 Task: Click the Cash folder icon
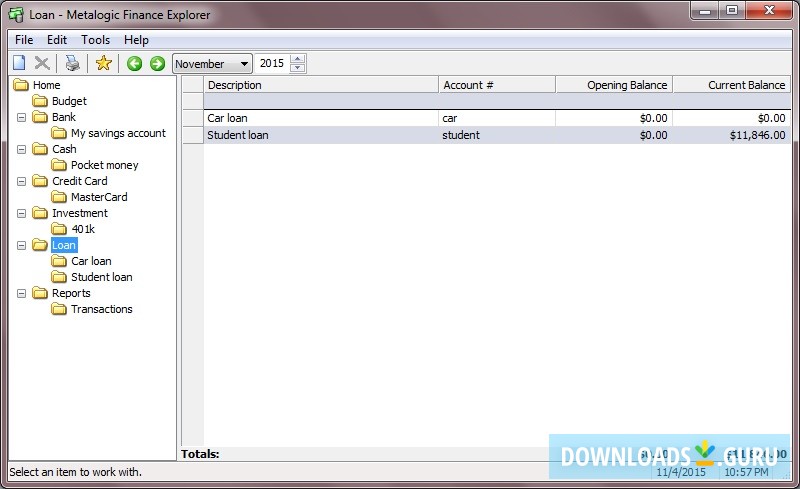pos(40,149)
